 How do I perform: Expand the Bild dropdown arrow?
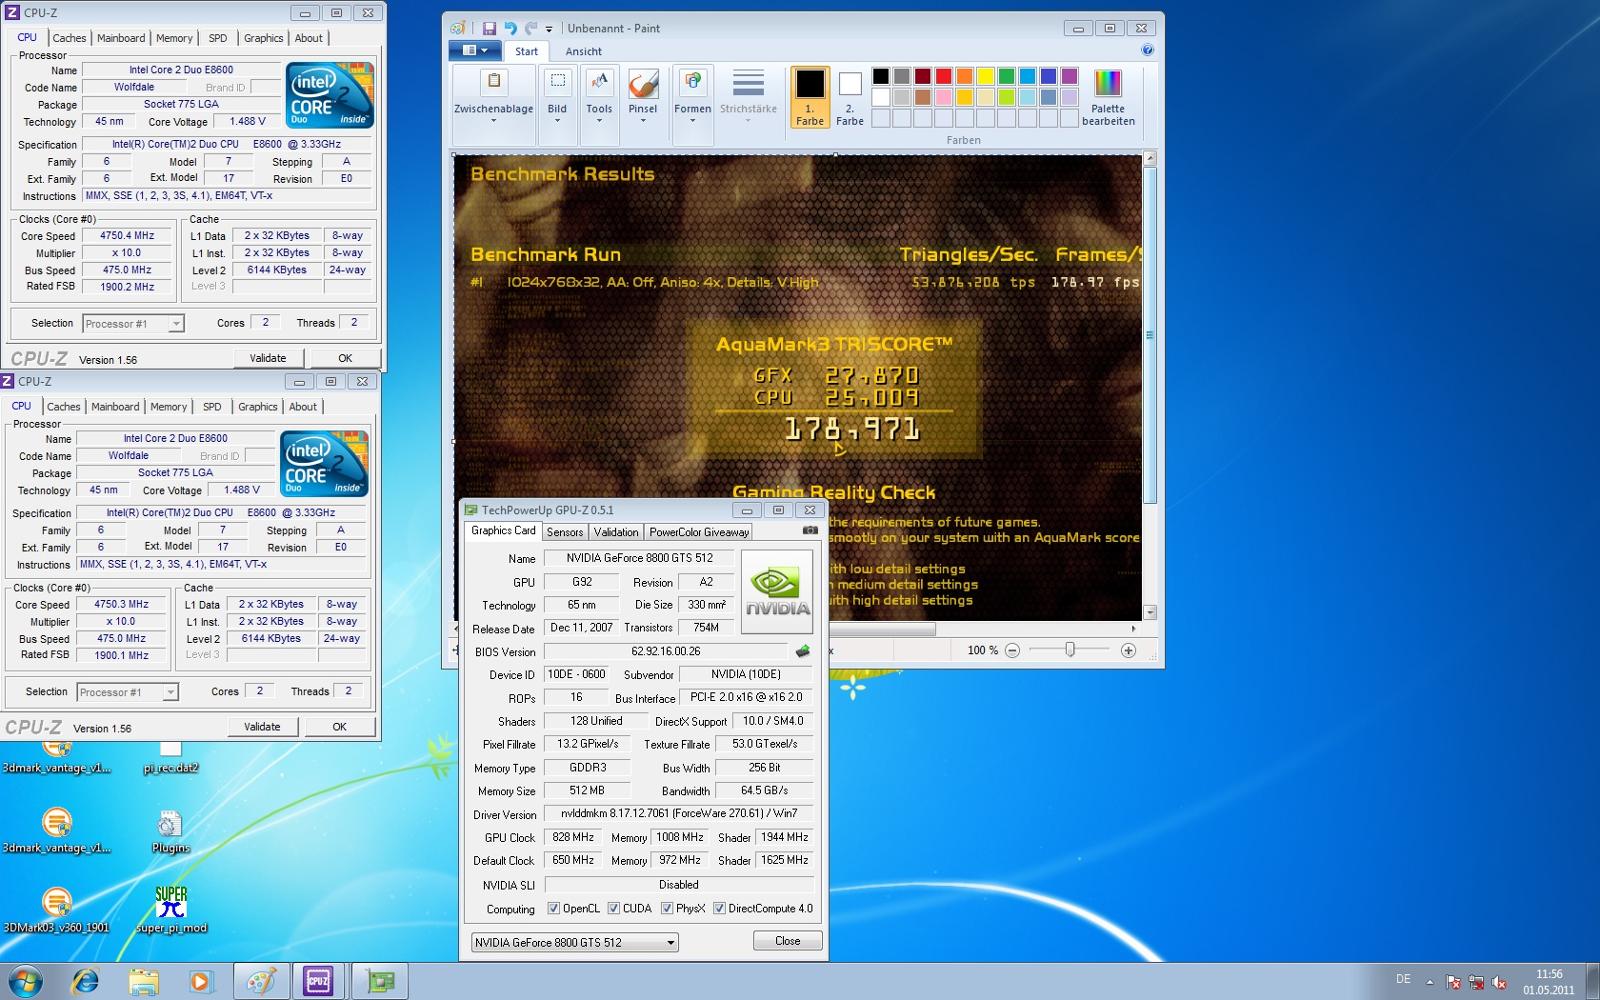(x=557, y=121)
